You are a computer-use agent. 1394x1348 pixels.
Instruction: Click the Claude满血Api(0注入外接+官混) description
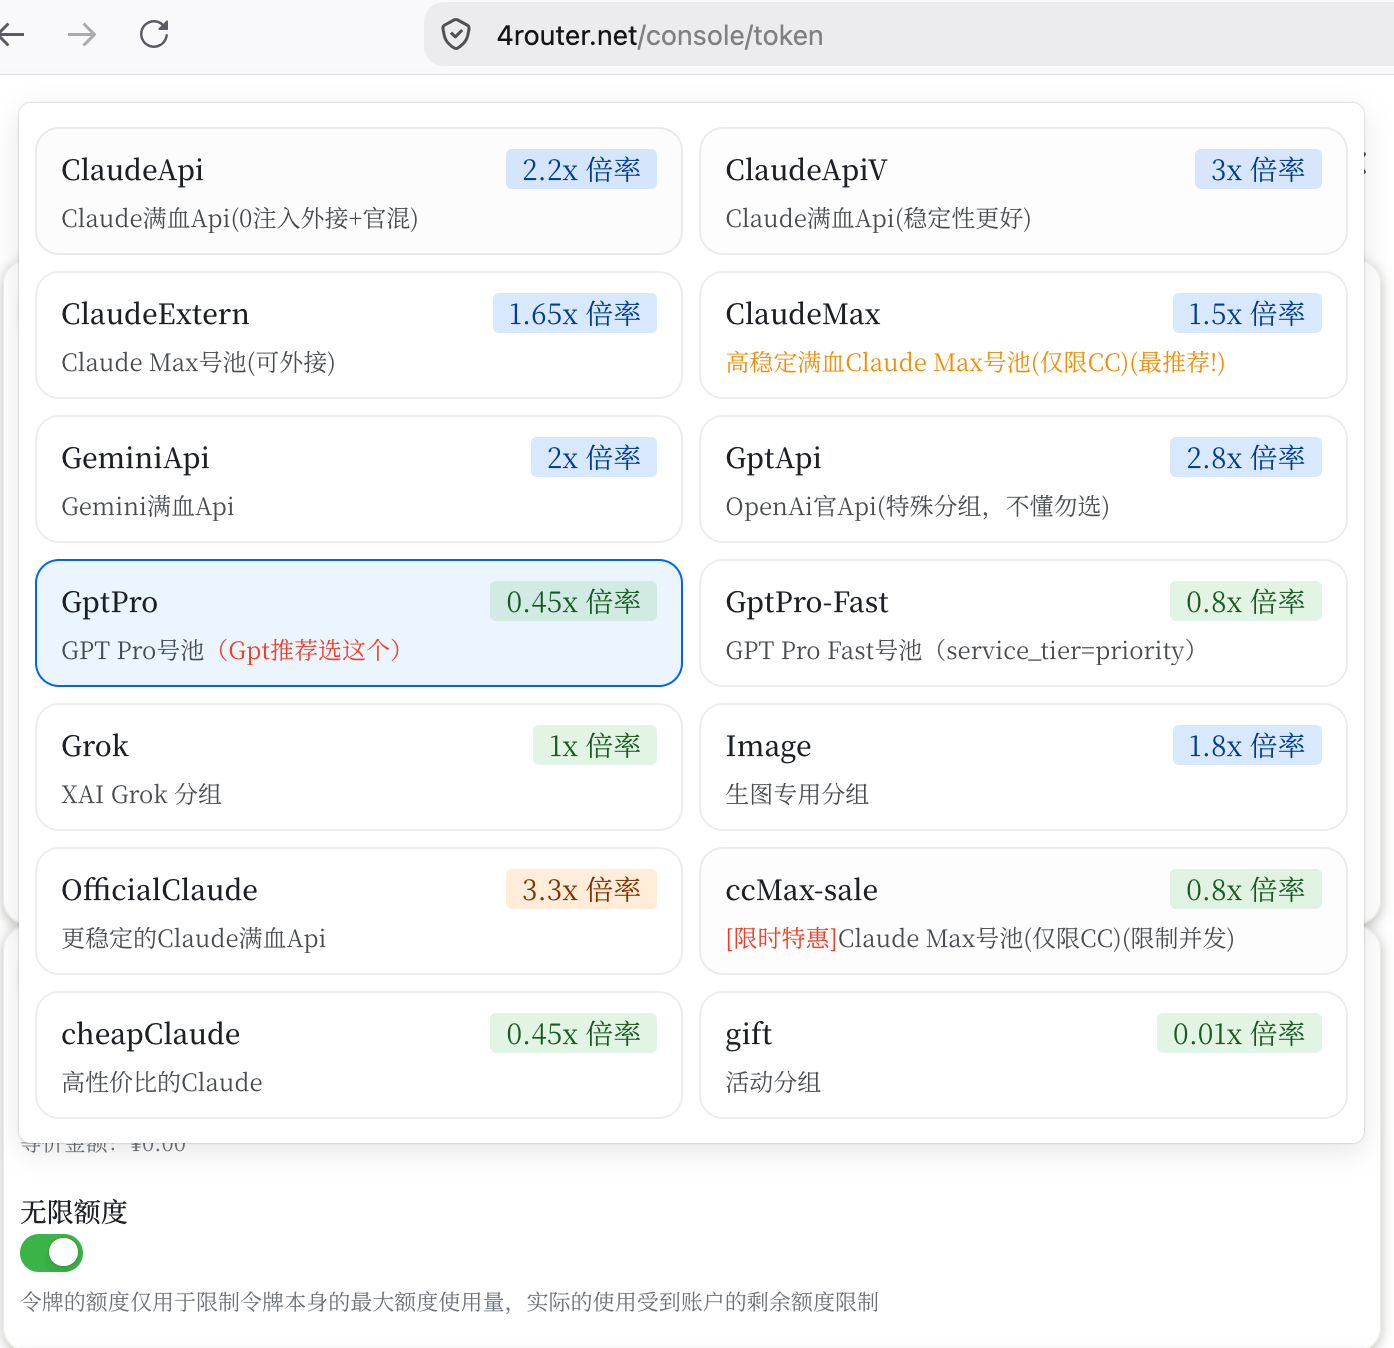pos(240,218)
